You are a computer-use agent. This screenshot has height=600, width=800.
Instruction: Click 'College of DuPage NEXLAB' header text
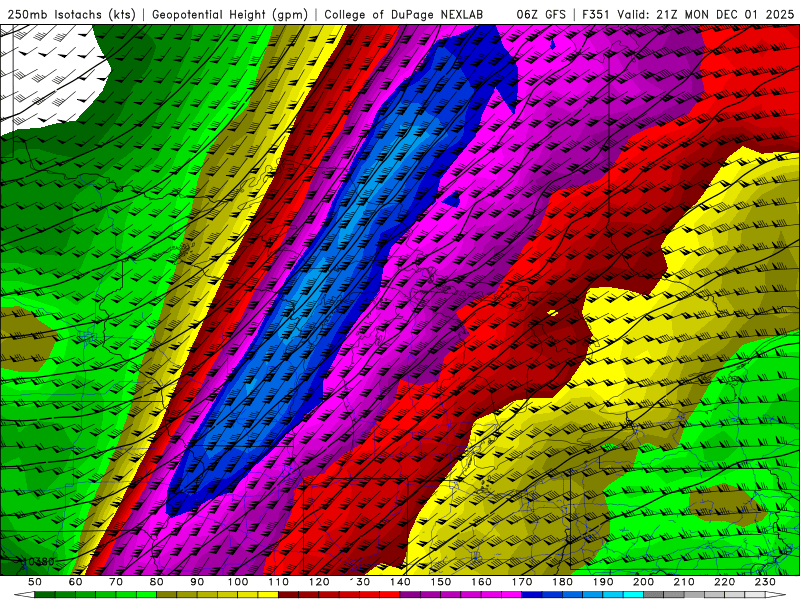[404, 15]
